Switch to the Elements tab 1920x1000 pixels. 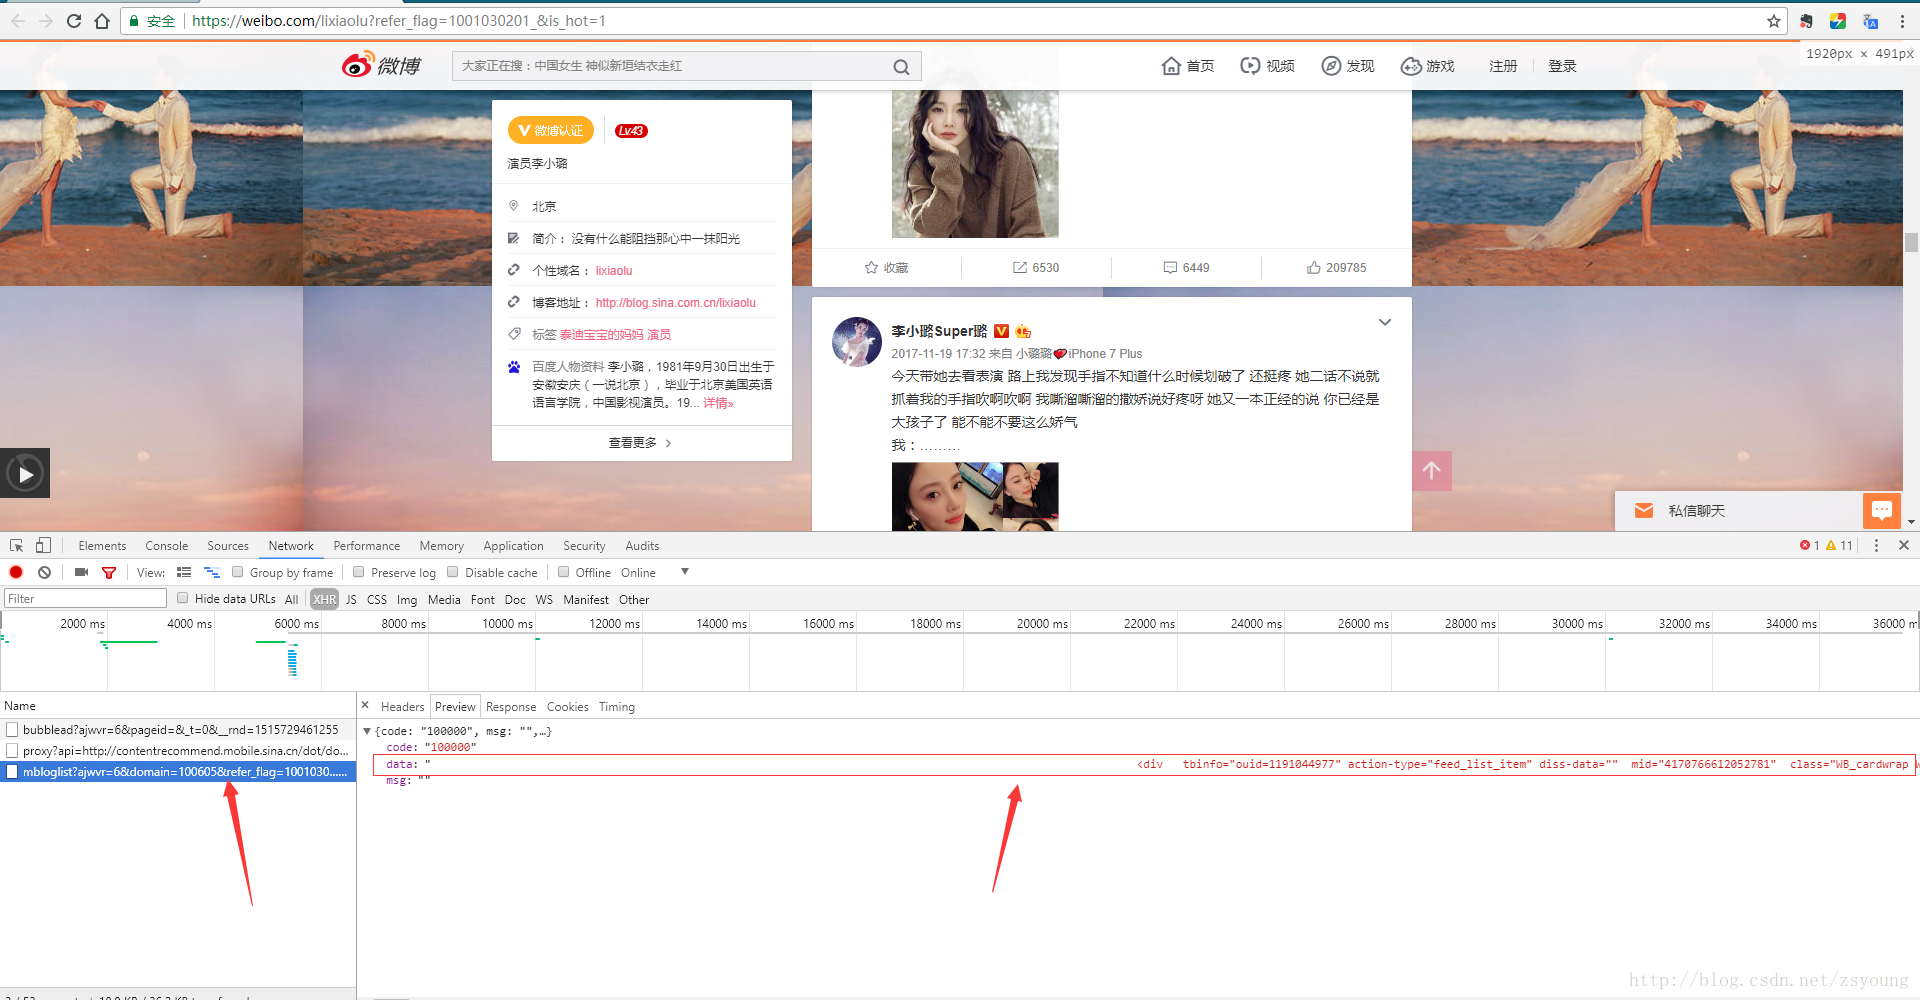[x=102, y=546]
